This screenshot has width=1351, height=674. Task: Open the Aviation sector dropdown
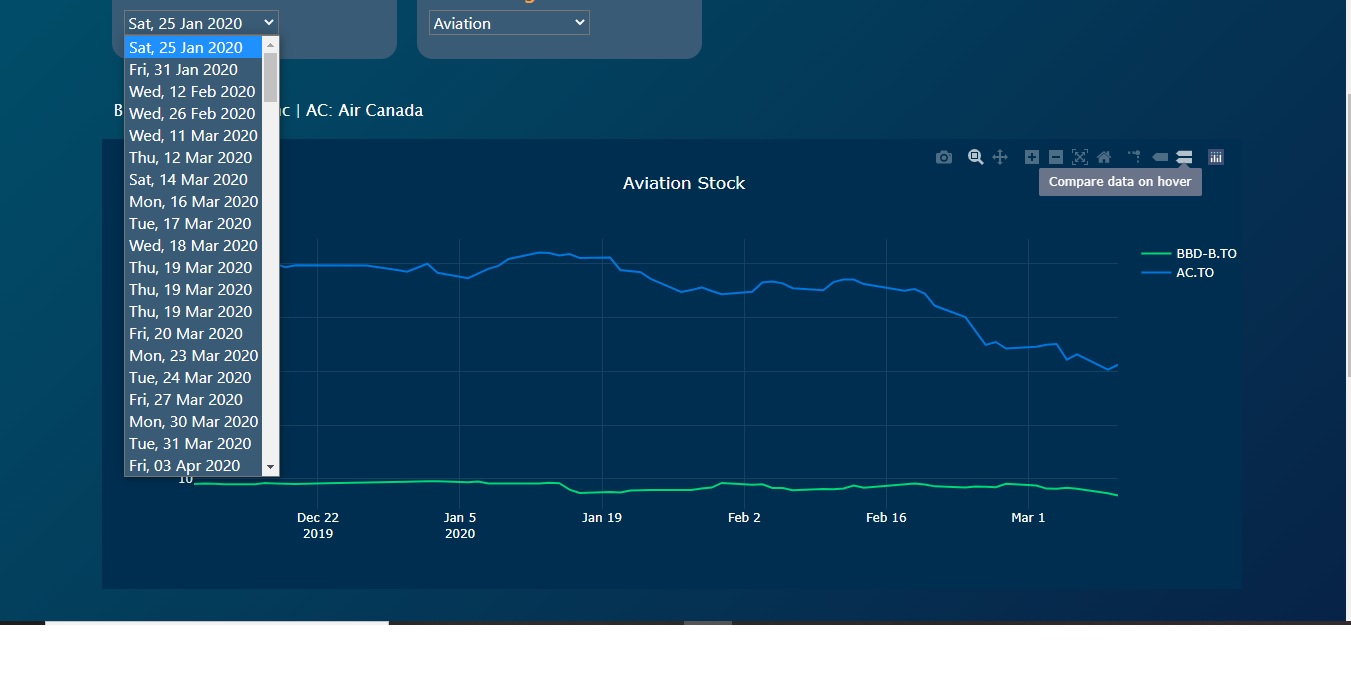pos(509,23)
